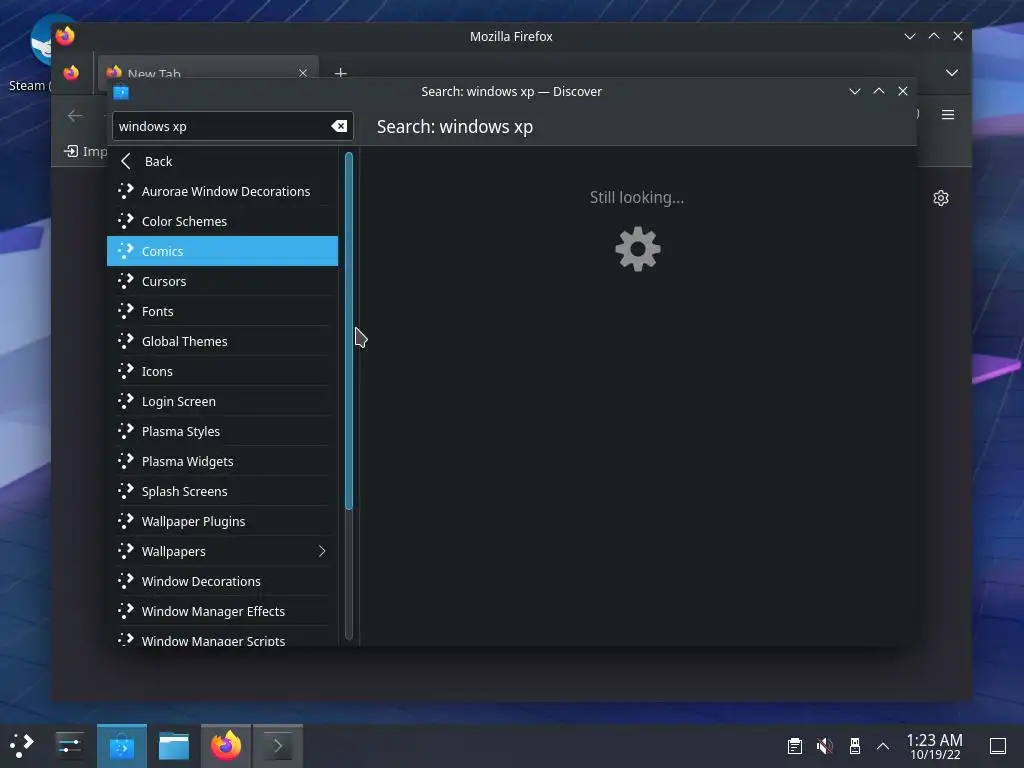The height and width of the screenshot is (768, 1024).
Task: Click the Plasma icon beside Global Themes
Action: 125,341
